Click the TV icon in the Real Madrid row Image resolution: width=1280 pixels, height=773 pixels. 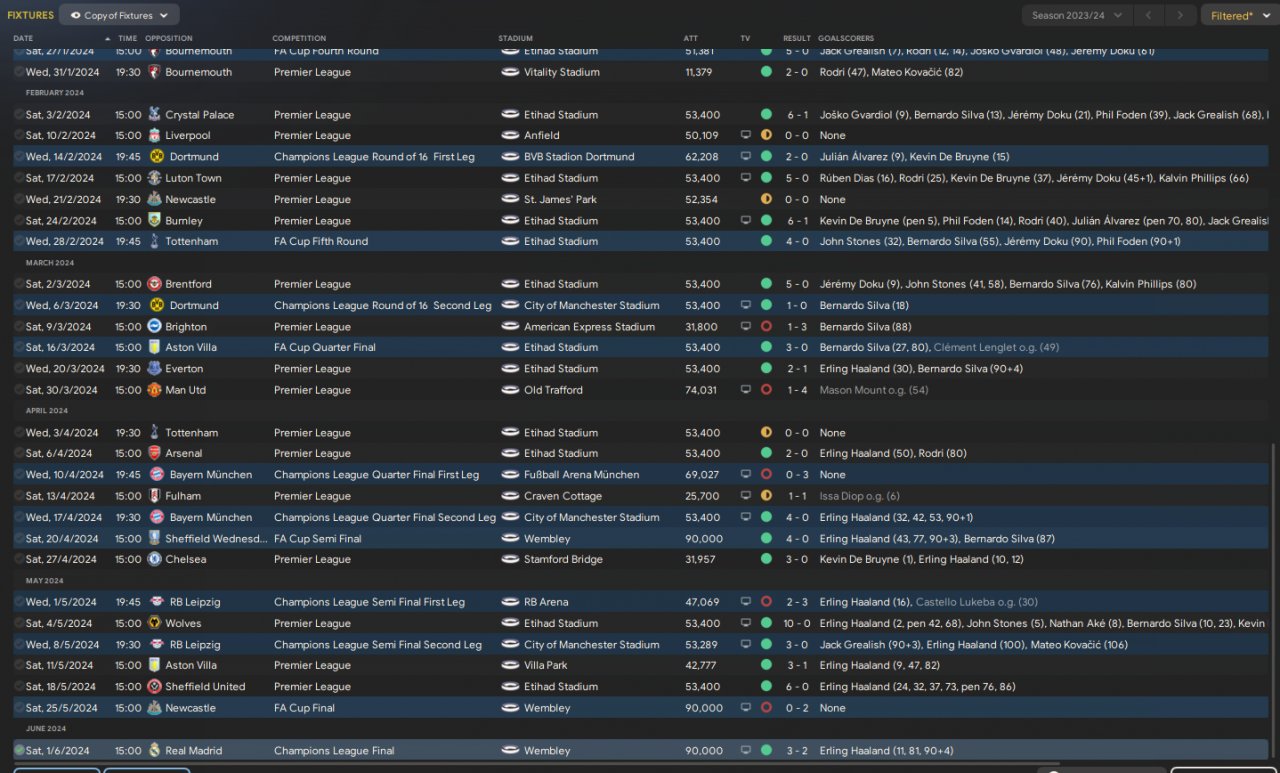click(x=745, y=751)
